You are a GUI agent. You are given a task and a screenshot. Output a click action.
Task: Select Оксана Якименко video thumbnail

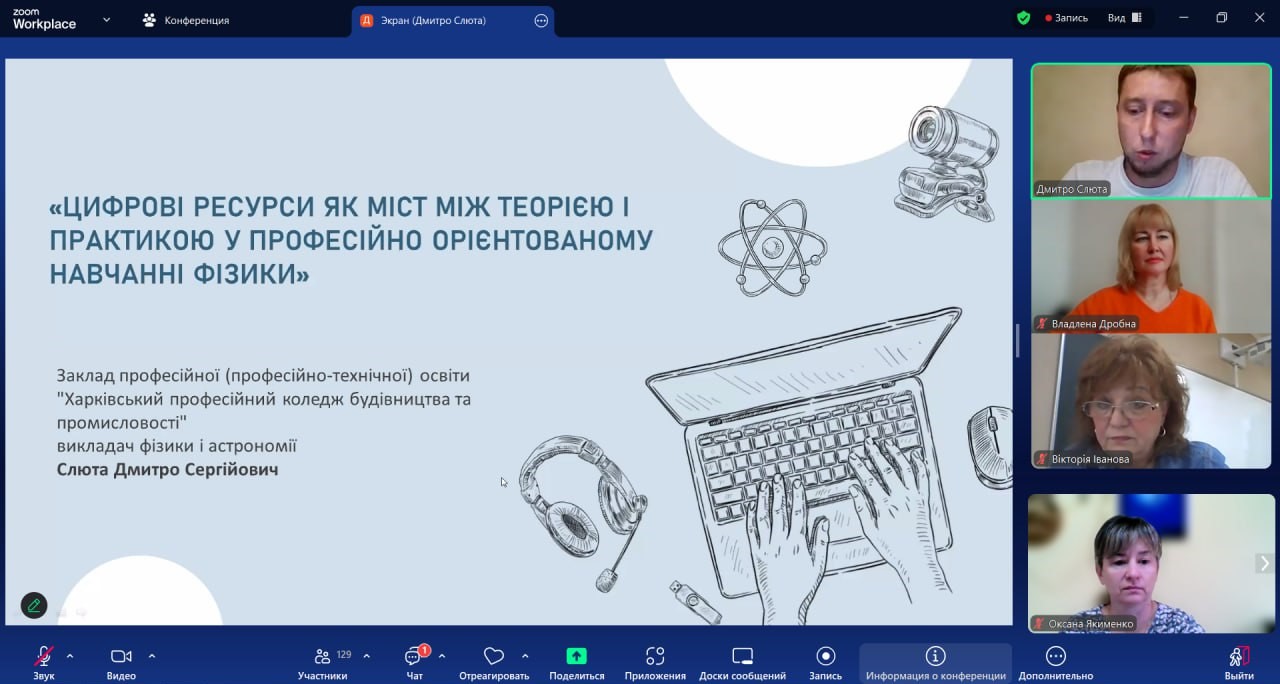(x=1137, y=563)
